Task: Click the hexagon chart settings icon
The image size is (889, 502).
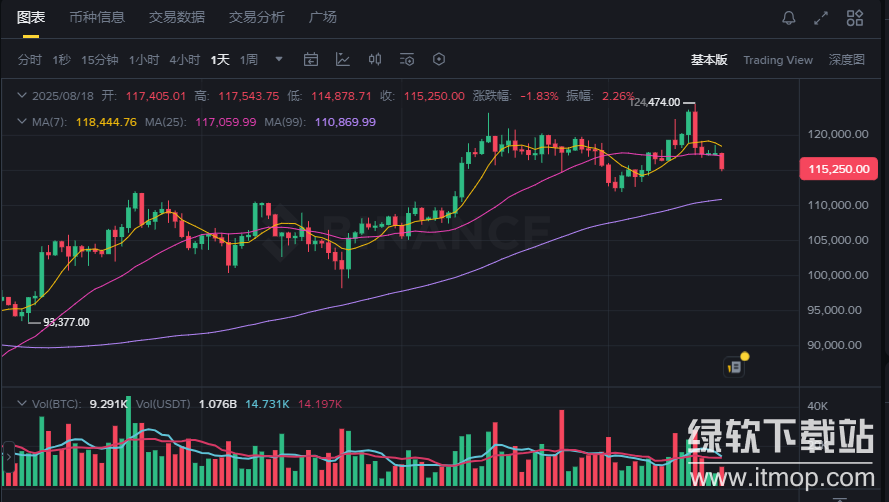Action: point(438,60)
